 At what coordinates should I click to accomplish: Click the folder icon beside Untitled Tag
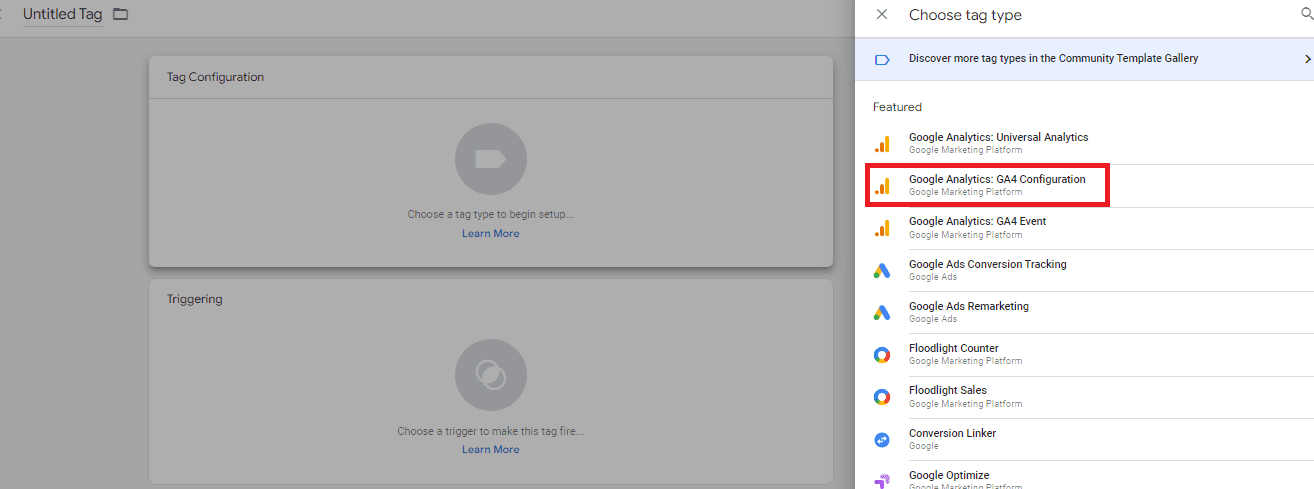click(x=121, y=15)
